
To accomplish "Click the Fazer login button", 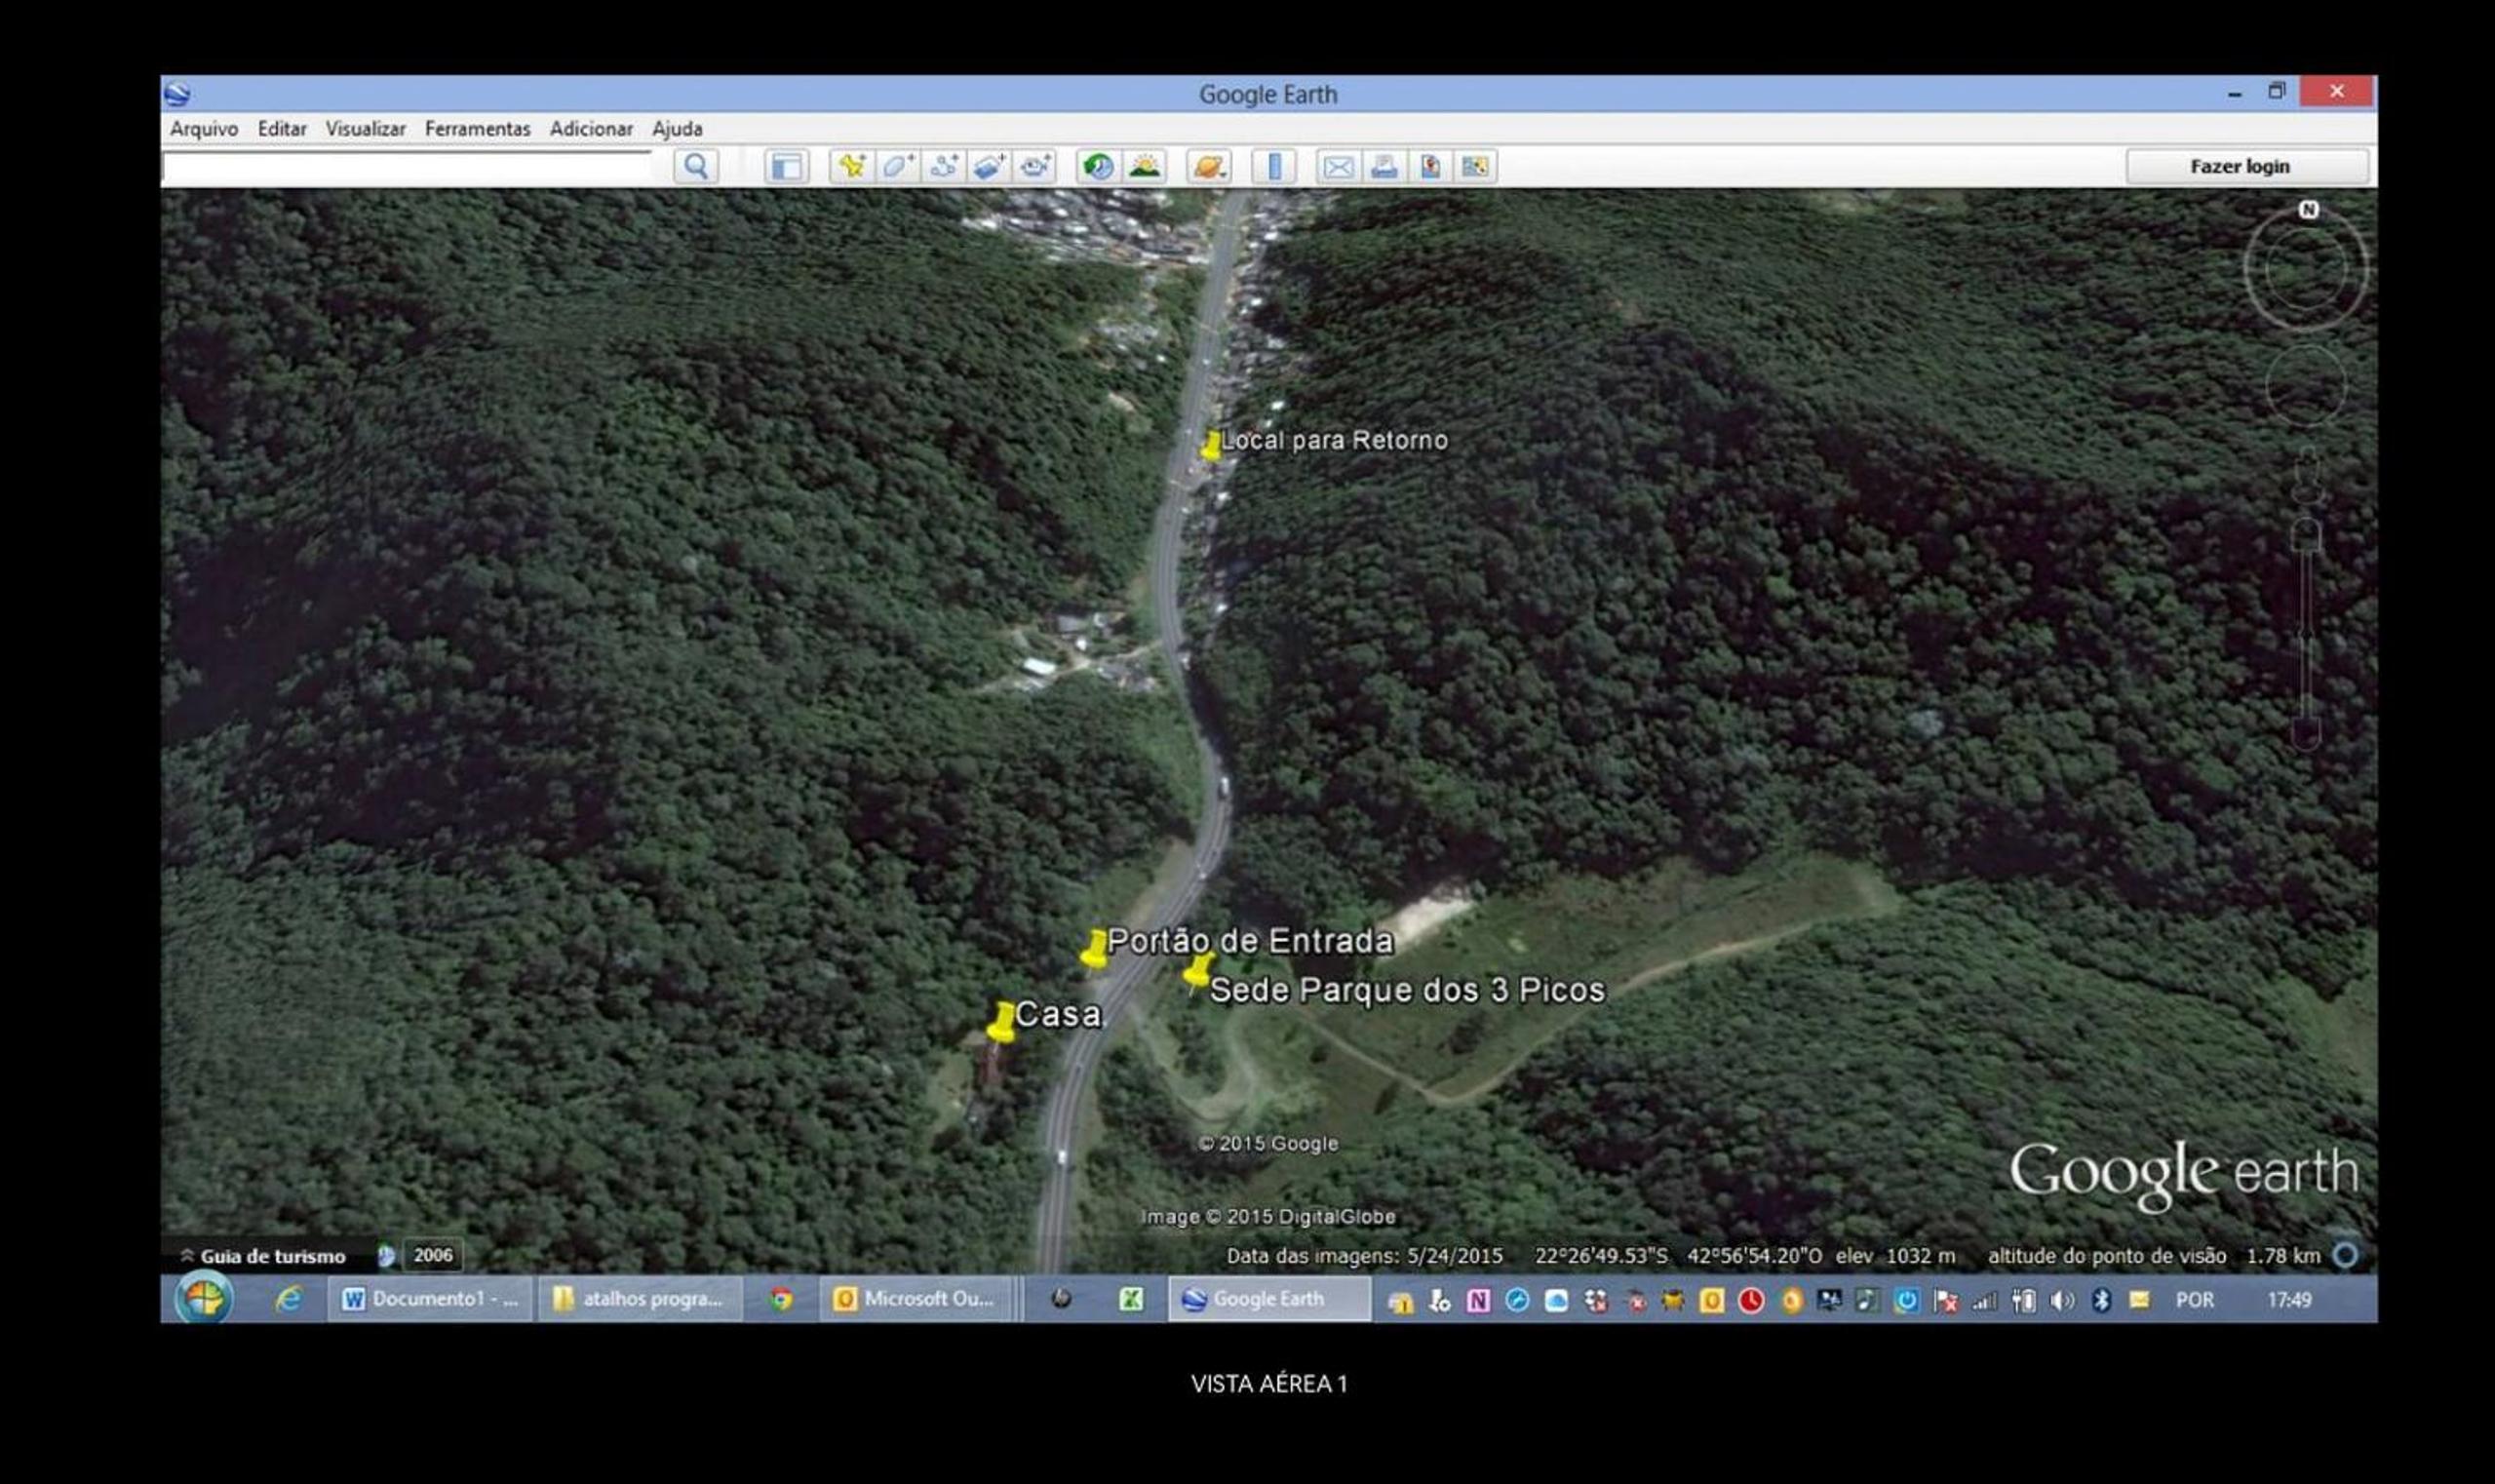I will click(2247, 167).
